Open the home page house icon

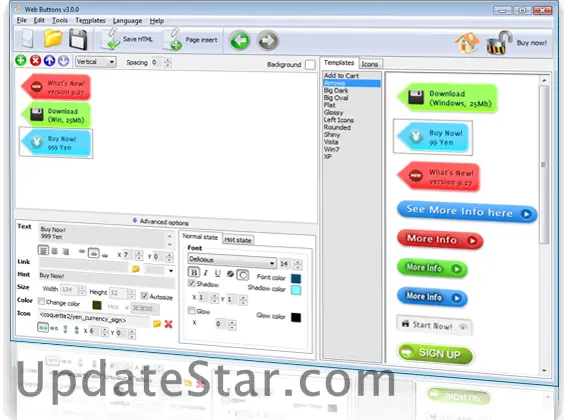[467, 43]
